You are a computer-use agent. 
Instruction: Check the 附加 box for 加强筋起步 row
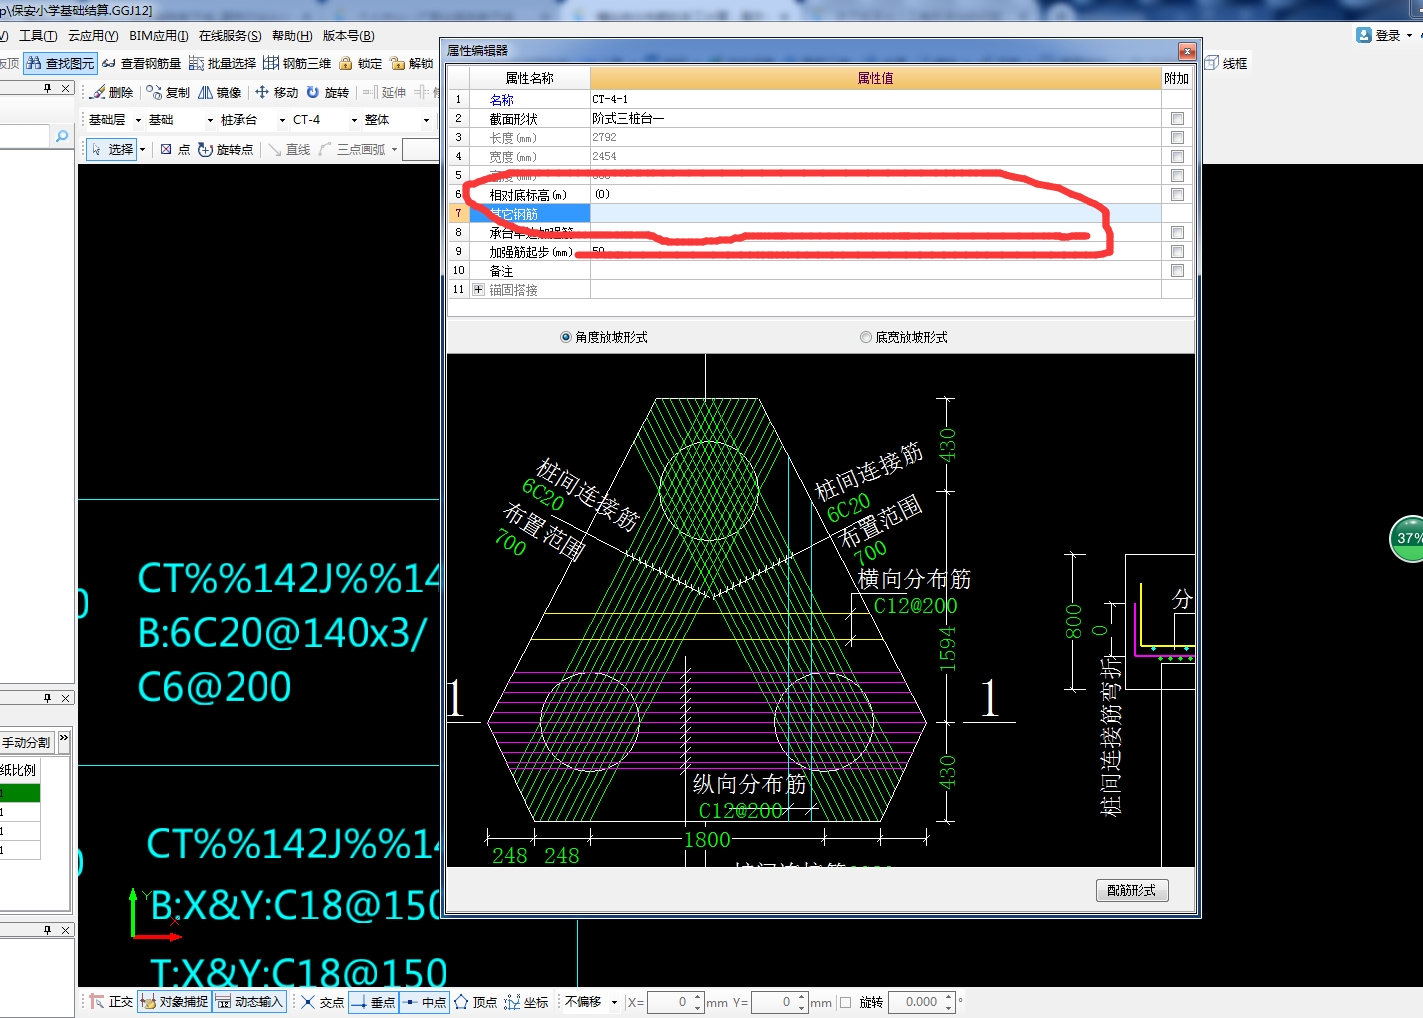pyautogui.click(x=1177, y=251)
